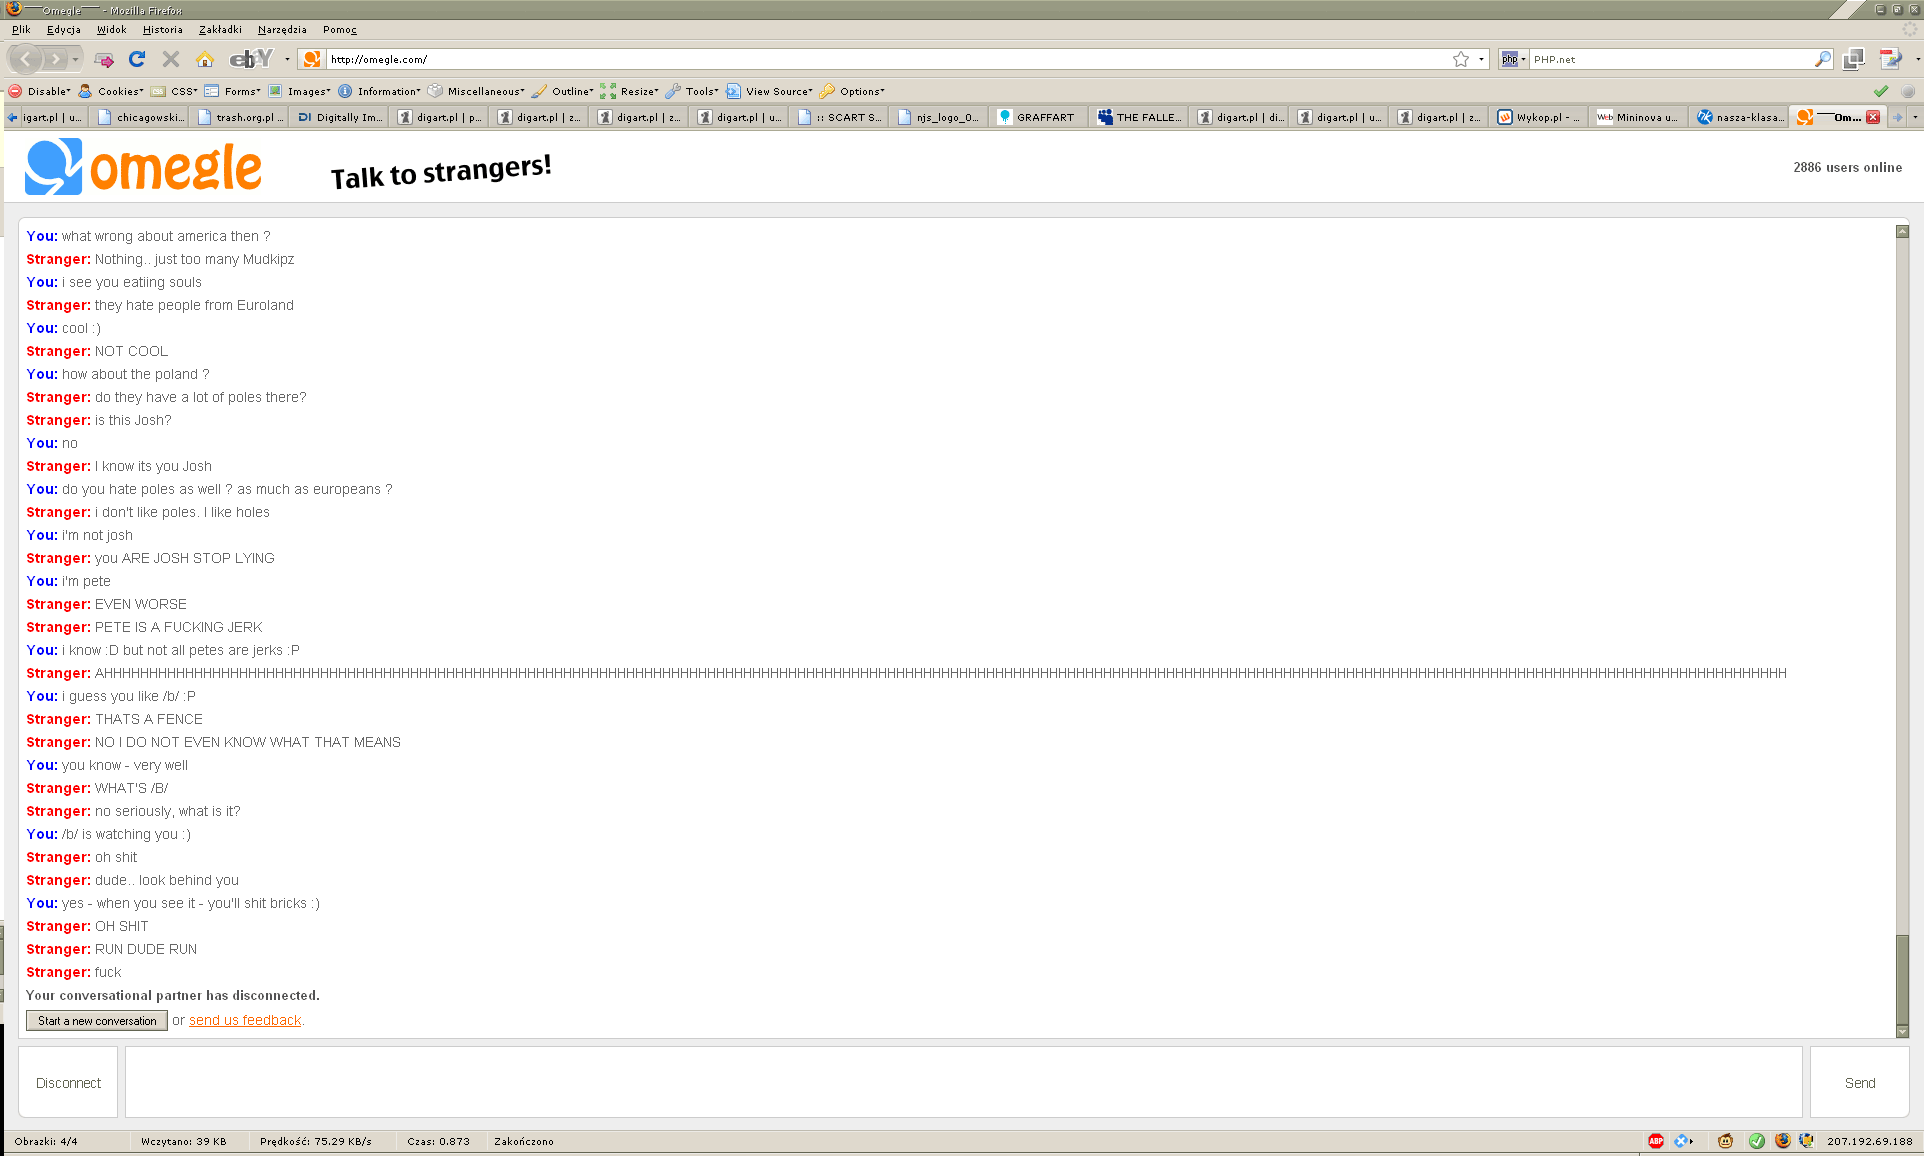The width and height of the screenshot is (1924, 1156).
Task: Click the Omegle favicon in address bar
Action: (312, 59)
